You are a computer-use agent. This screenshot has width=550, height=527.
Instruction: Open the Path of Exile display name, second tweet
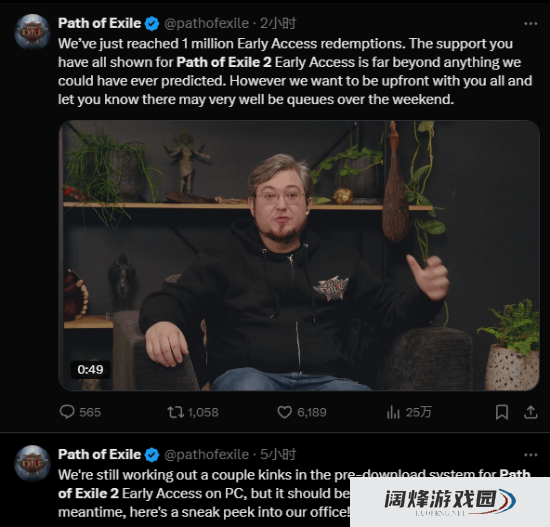100,454
